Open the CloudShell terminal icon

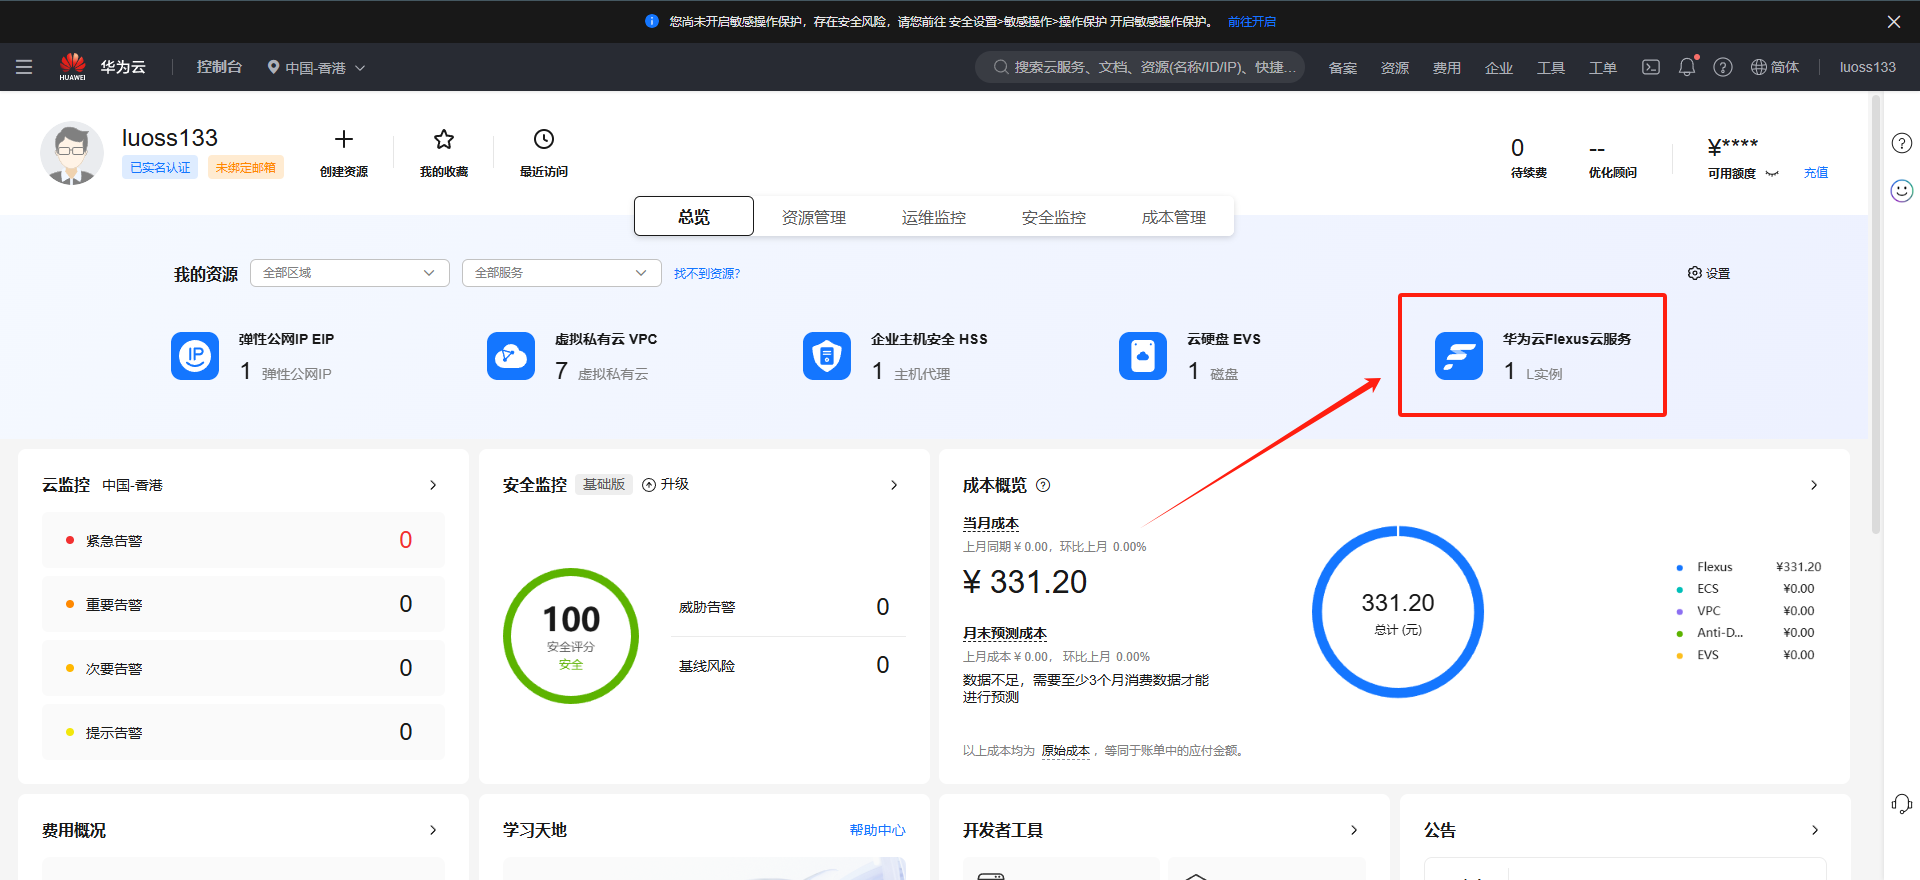(1651, 67)
